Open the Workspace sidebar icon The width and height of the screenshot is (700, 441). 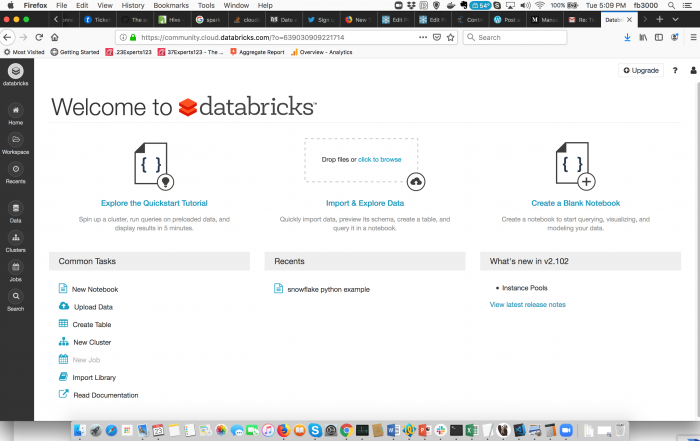(x=15, y=141)
